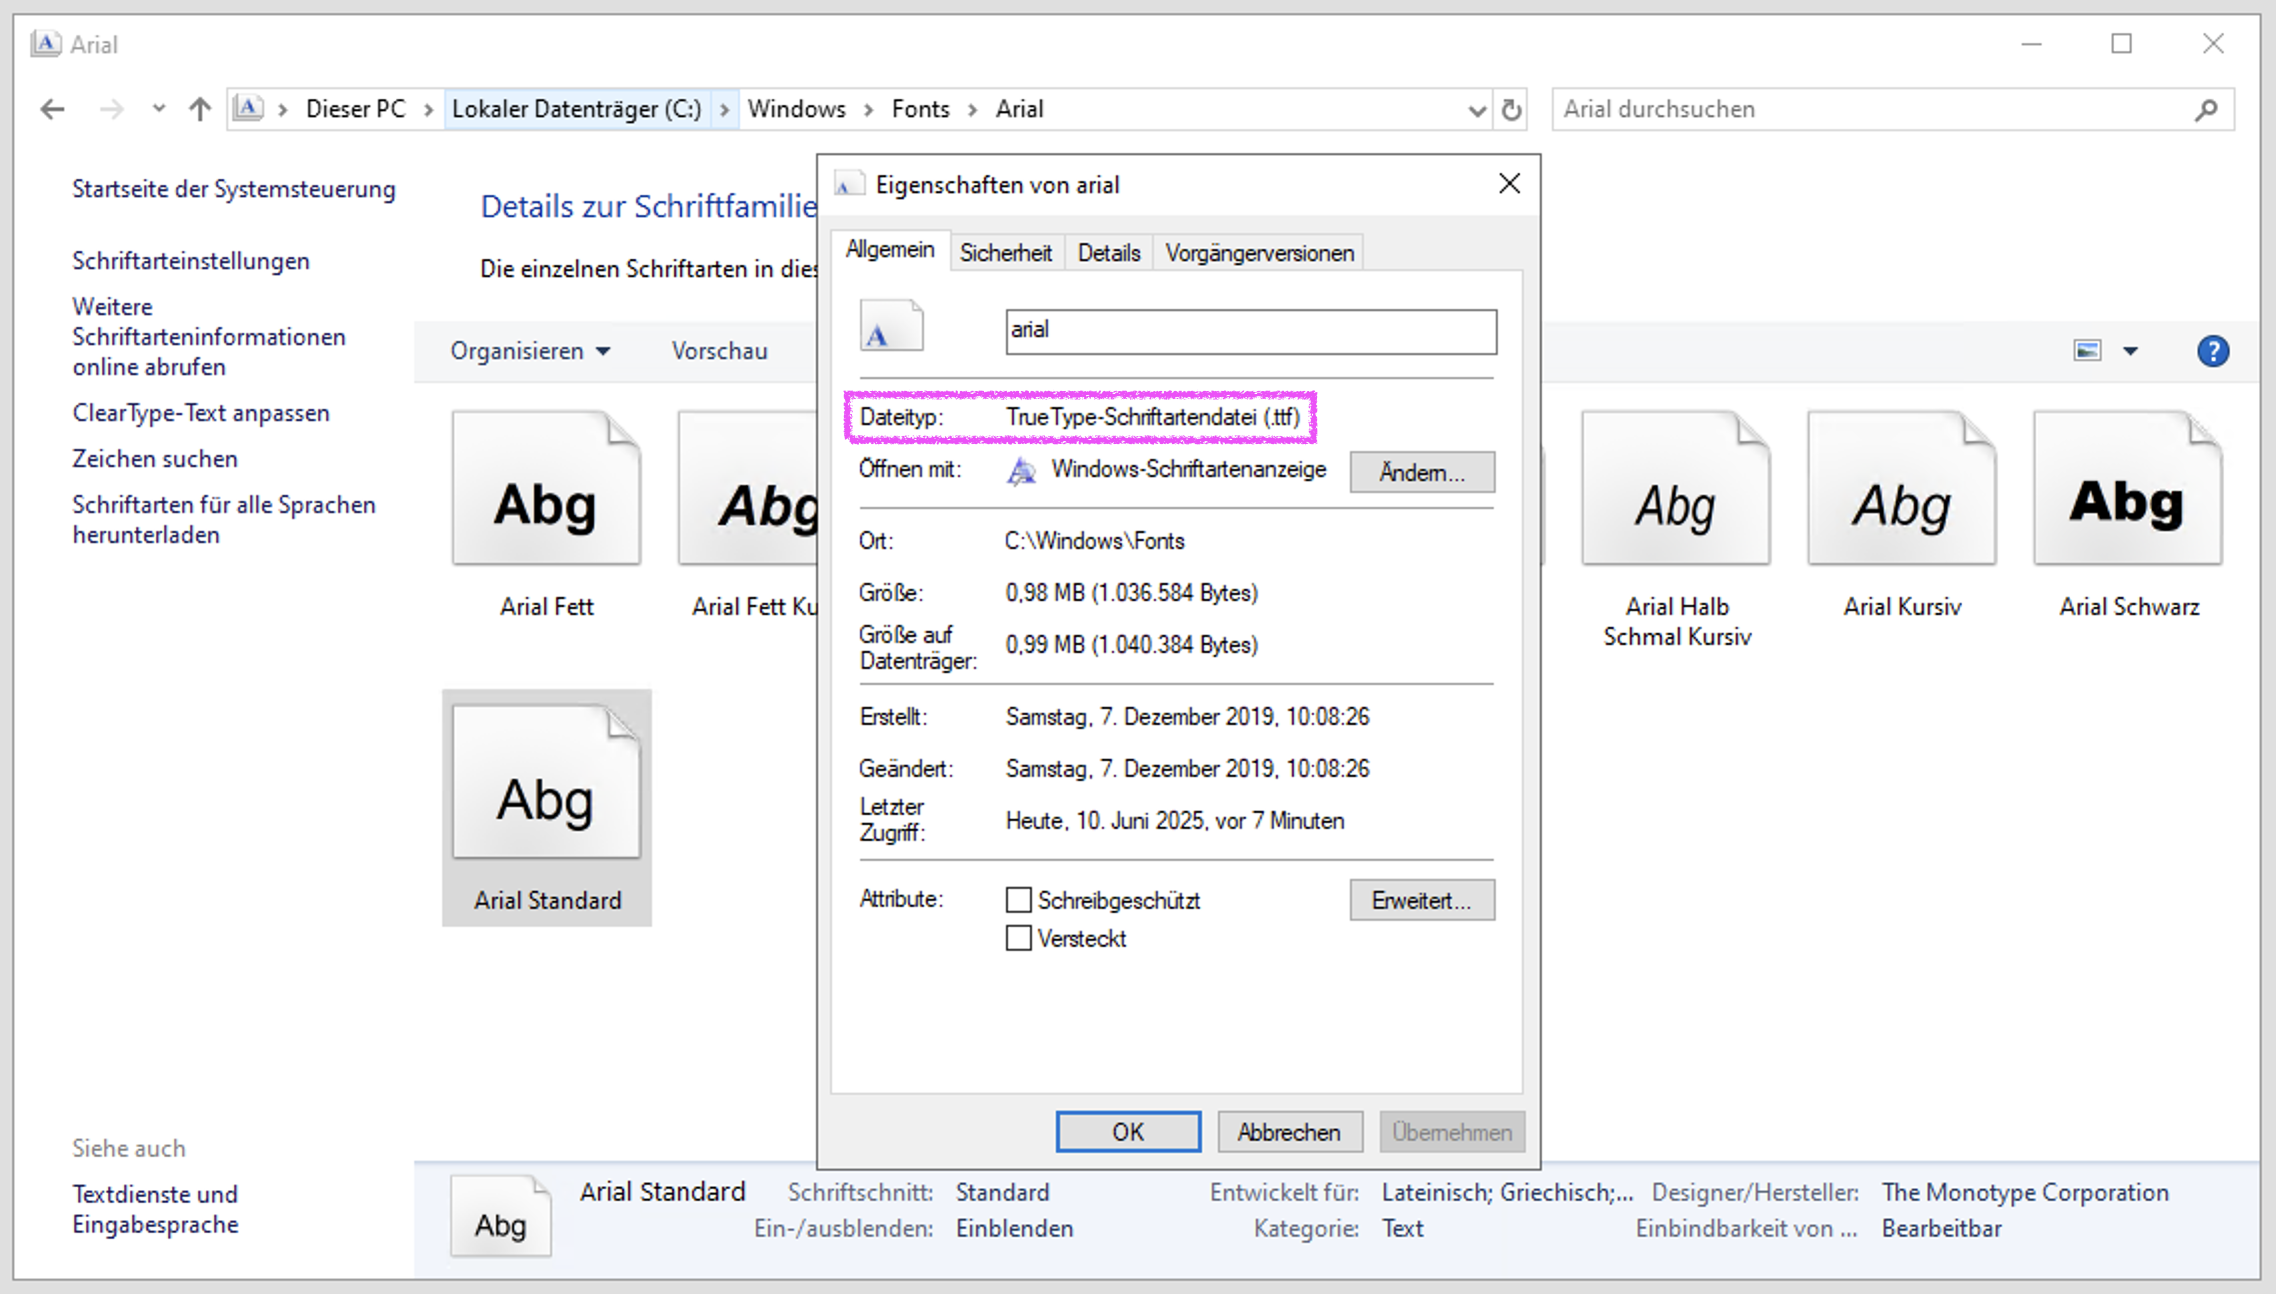This screenshot has height=1294, width=2276.
Task: Maximize the Arial window
Action: point(2122,44)
